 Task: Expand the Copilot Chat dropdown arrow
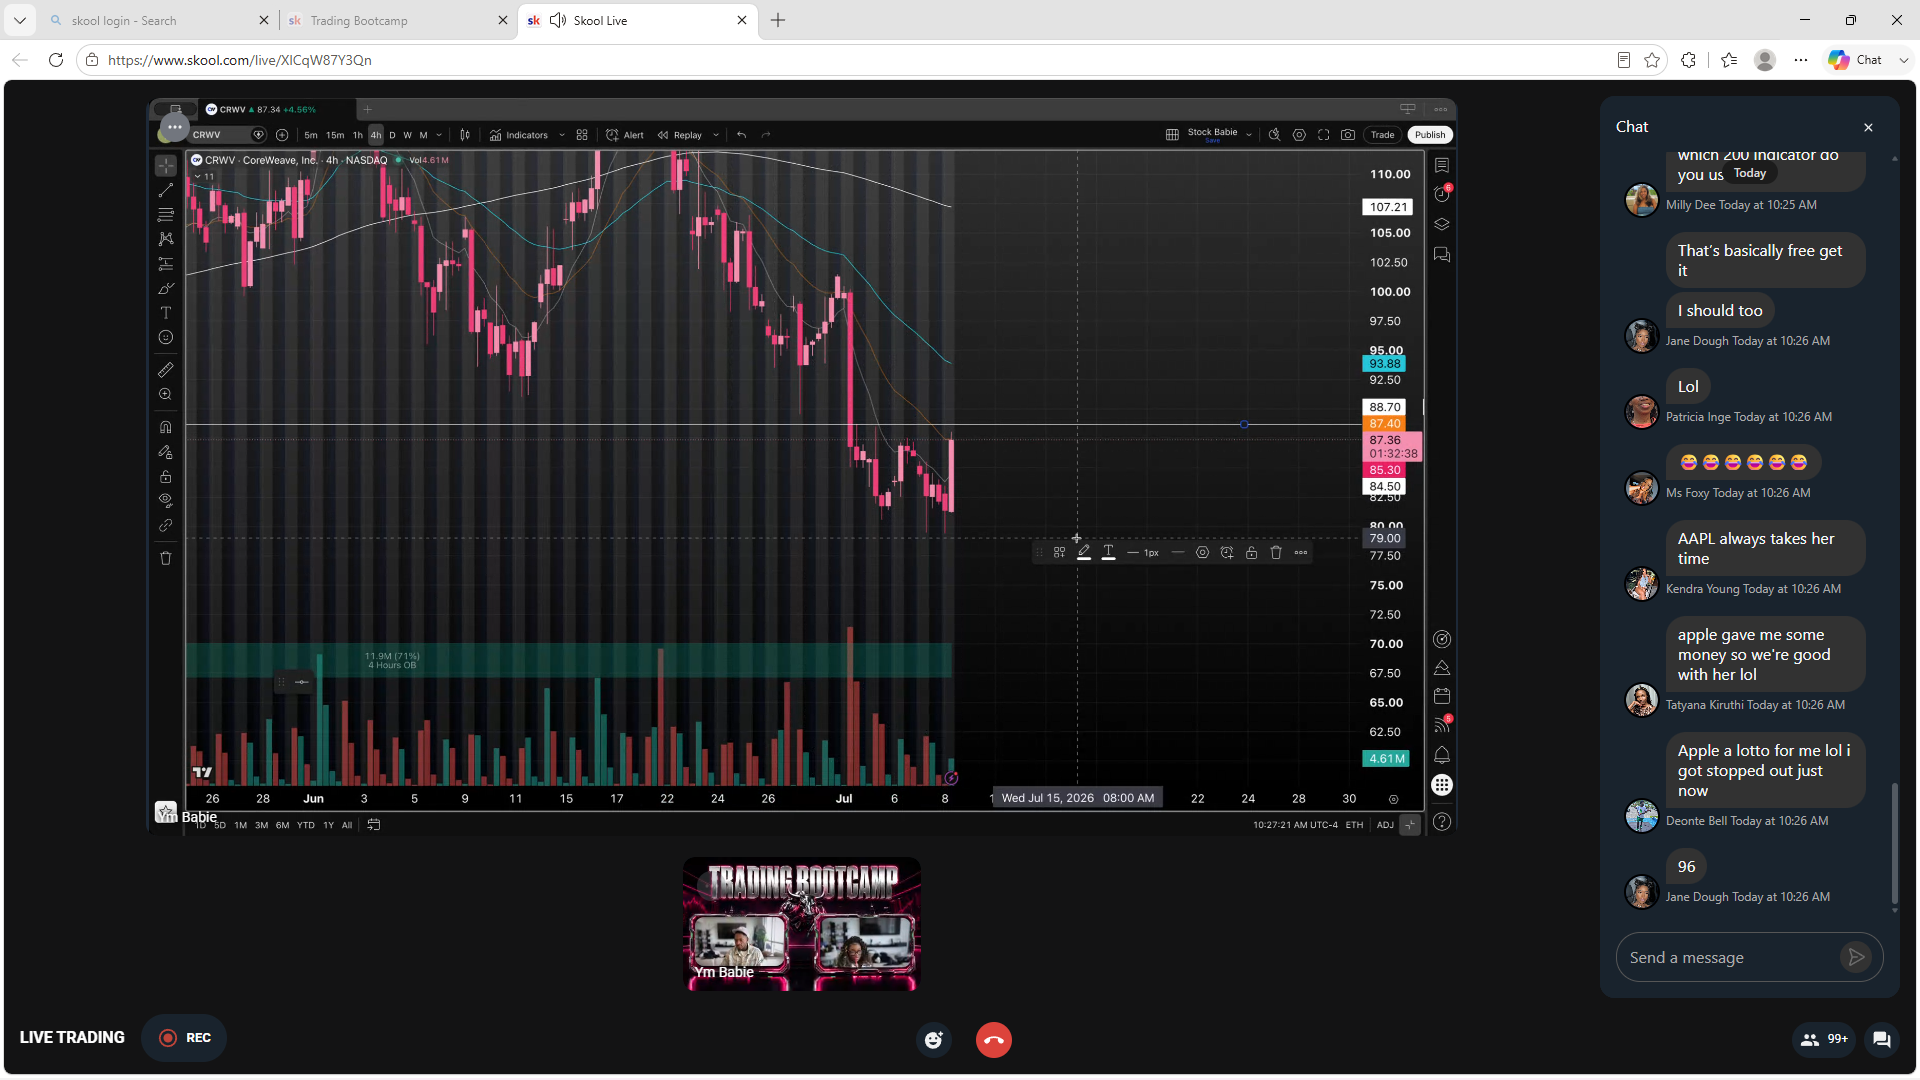(1904, 60)
